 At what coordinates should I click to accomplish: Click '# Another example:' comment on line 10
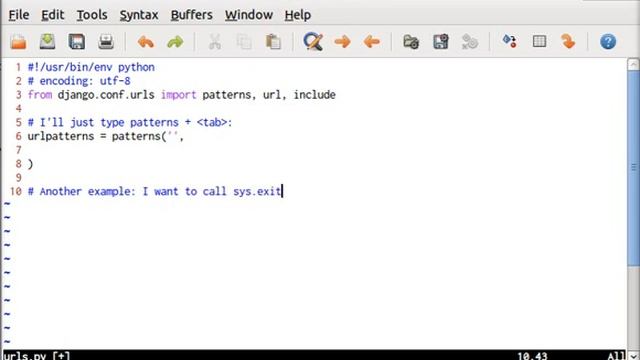coord(82,191)
